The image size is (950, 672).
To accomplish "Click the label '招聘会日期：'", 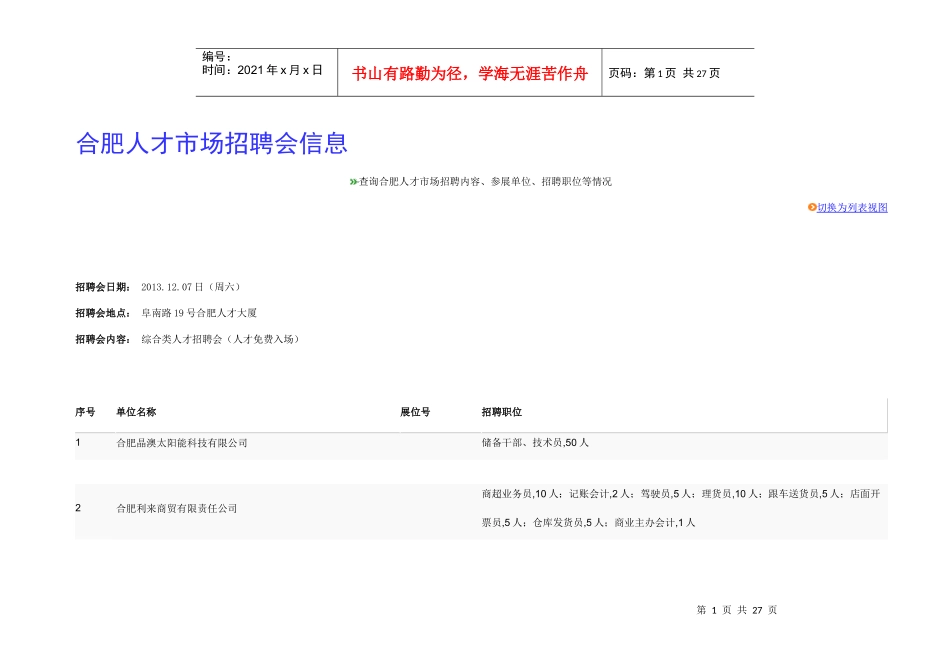I will [102, 287].
